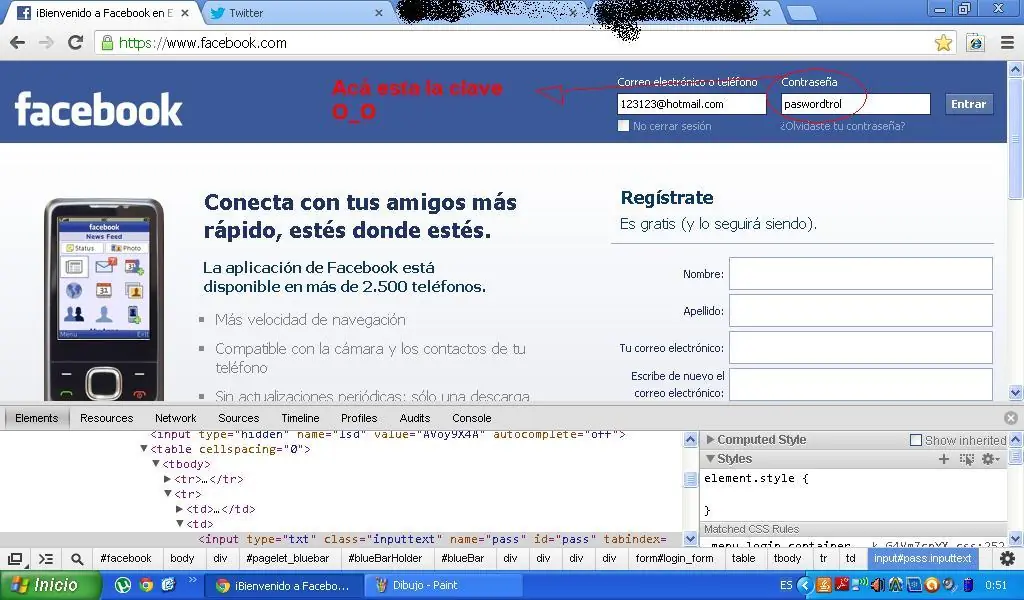Open the Timeline panel
This screenshot has height=600, width=1024.
click(300, 418)
